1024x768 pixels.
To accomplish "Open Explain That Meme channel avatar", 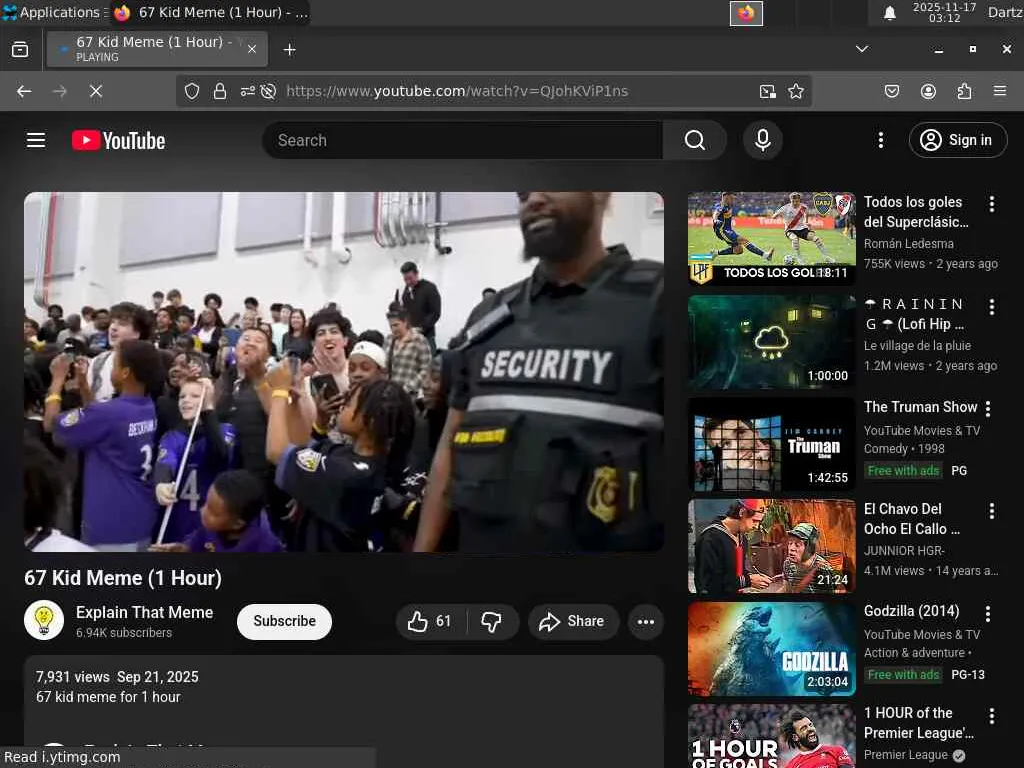I will click(x=44, y=620).
